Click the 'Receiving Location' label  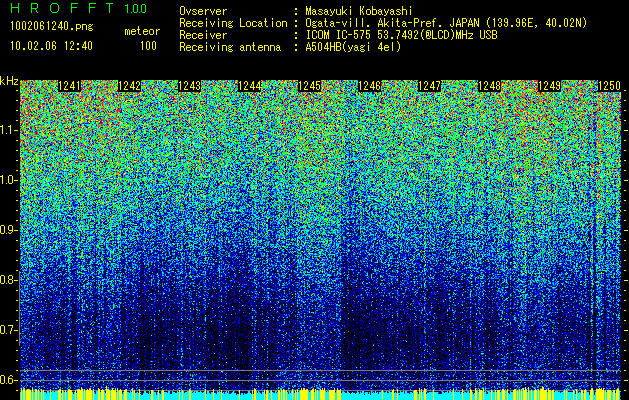tap(233, 23)
